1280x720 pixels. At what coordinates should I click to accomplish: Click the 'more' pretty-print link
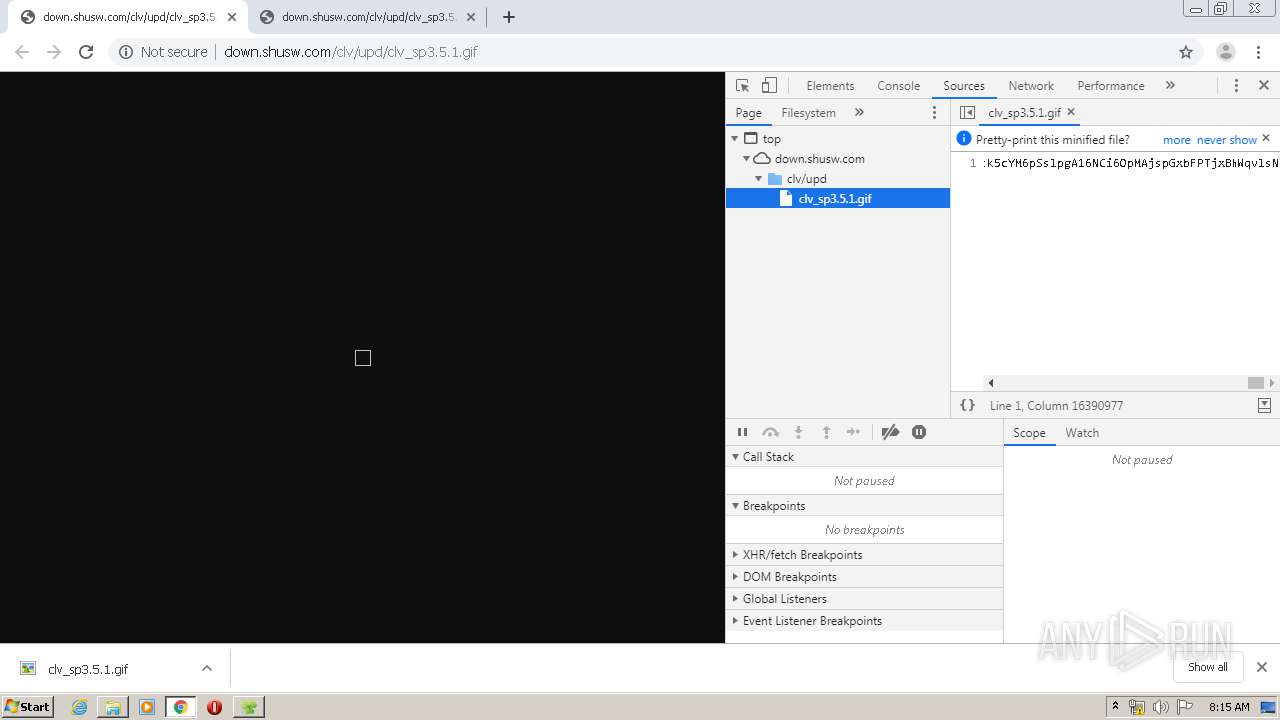(x=1176, y=140)
